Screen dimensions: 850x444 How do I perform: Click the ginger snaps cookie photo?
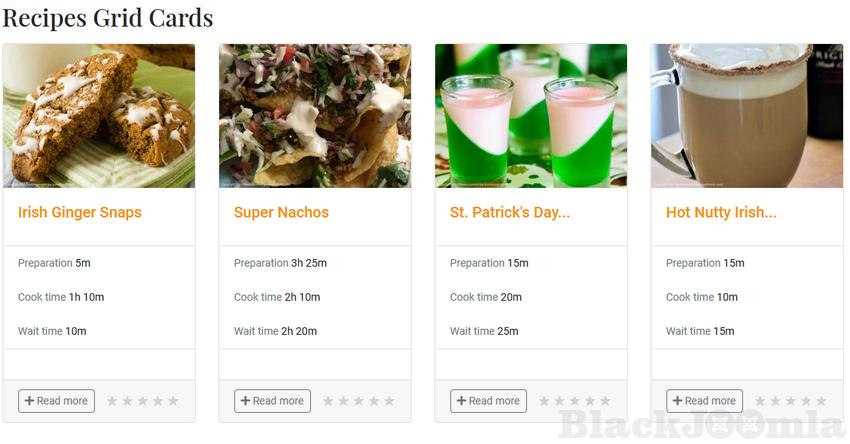tap(99, 116)
